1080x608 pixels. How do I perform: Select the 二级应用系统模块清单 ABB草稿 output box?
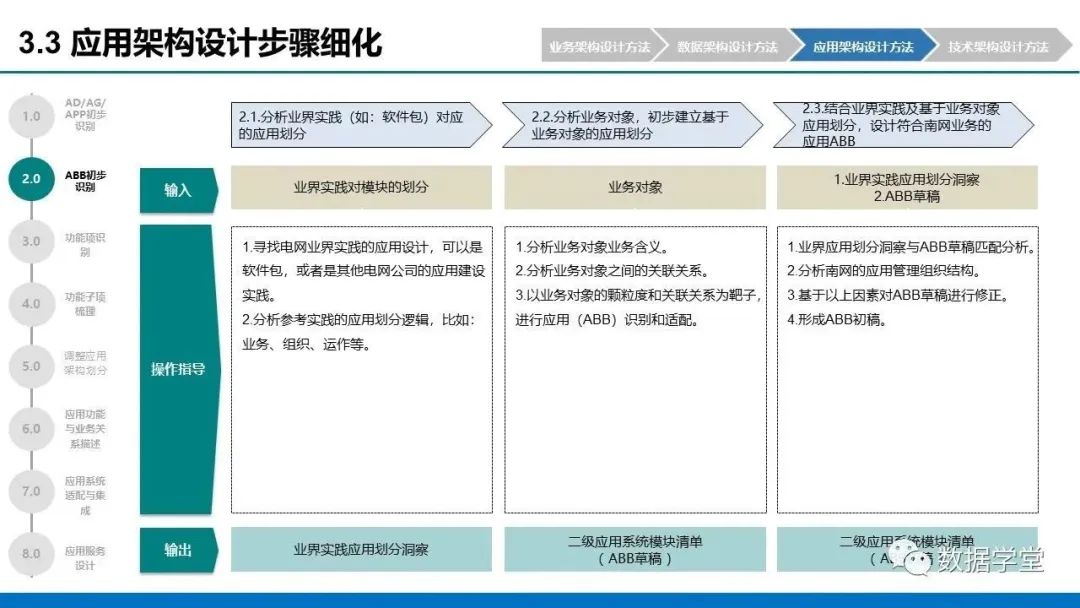635,549
